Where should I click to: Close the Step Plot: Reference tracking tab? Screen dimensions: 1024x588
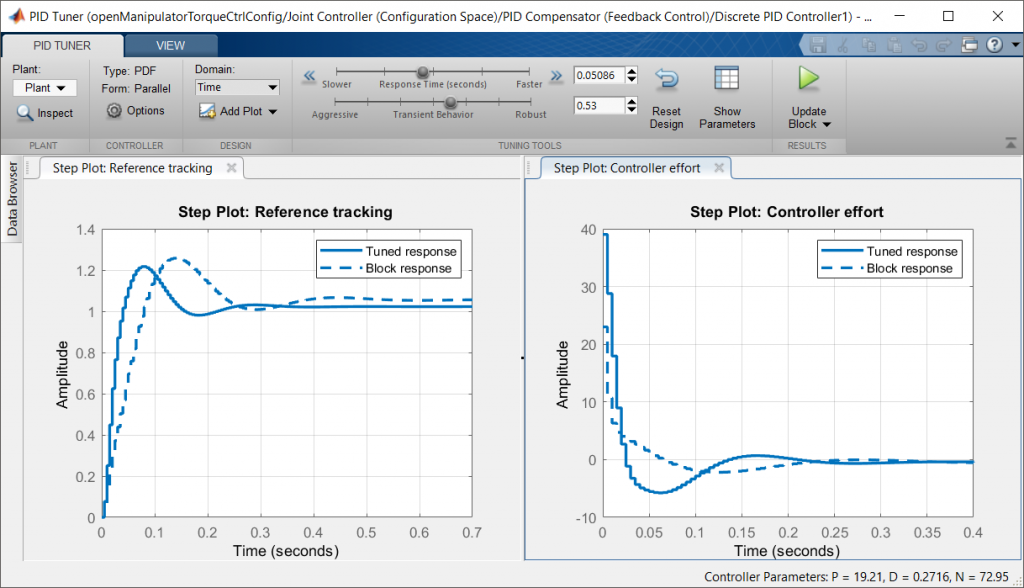tap(231, 168)
